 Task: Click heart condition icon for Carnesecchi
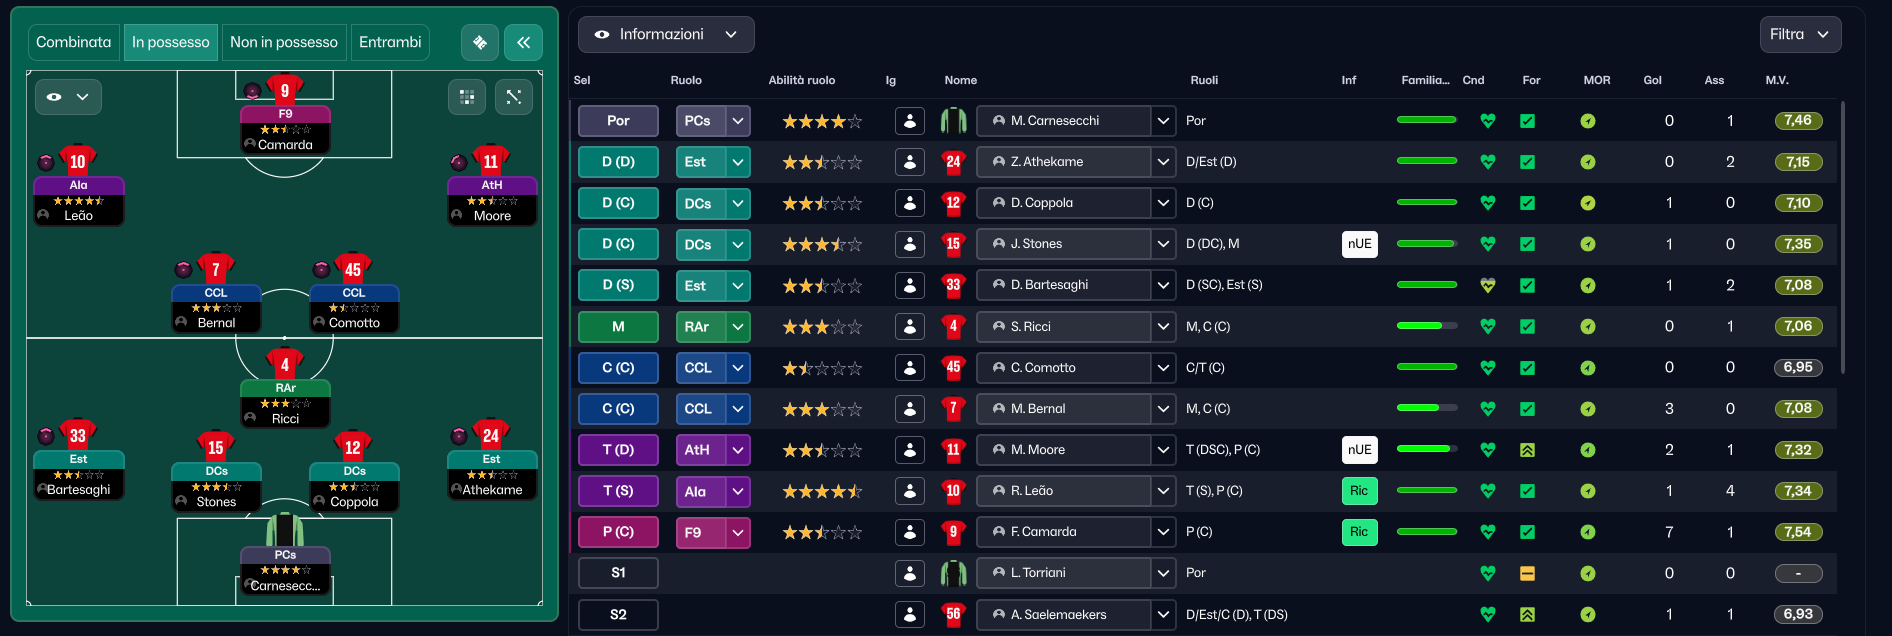[x=1488, y=121]
